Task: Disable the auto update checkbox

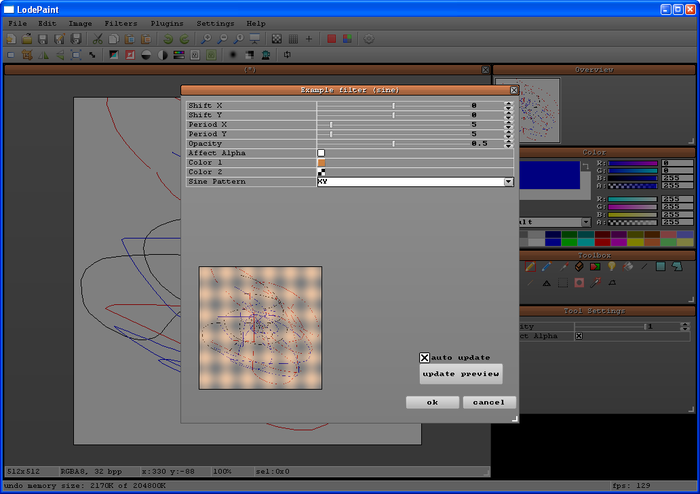Action: tap(425, 357)
